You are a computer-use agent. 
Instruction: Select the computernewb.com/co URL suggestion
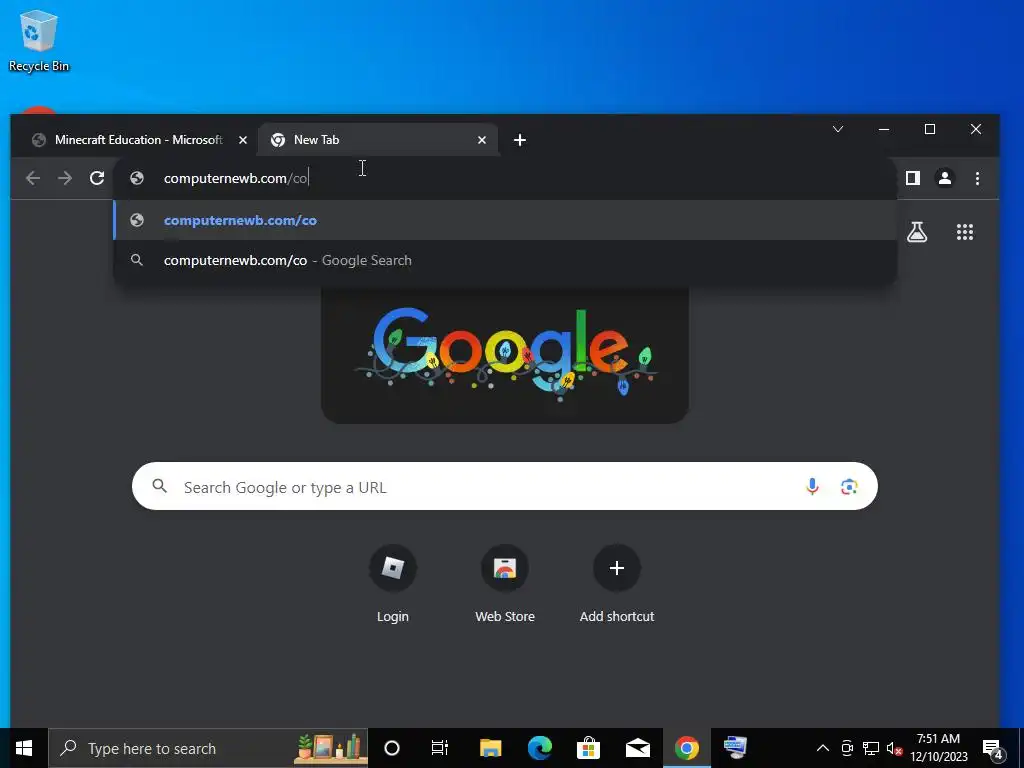tap(505, 220)
